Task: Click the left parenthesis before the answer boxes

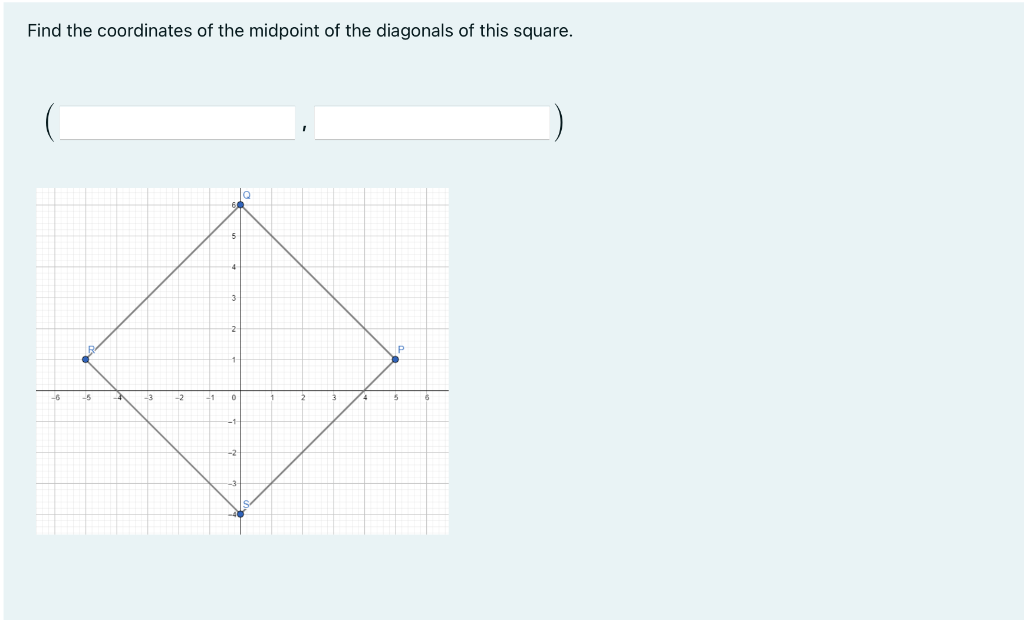Action: [x=48, y=122]
